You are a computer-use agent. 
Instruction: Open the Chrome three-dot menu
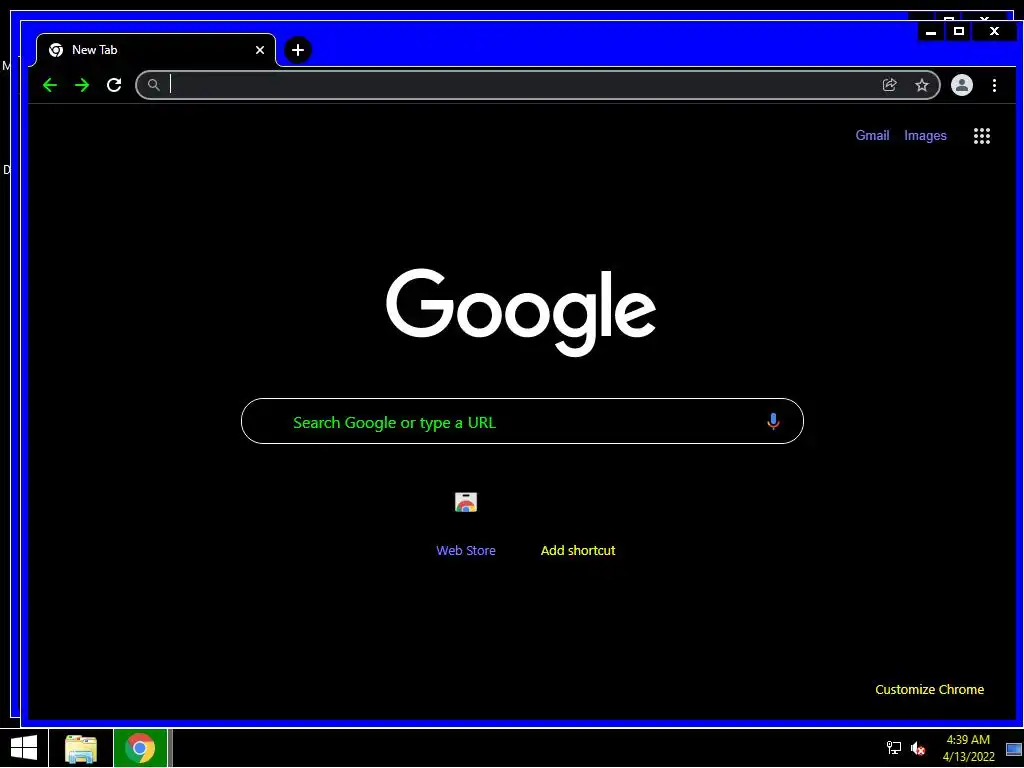(x=994, y=85)
